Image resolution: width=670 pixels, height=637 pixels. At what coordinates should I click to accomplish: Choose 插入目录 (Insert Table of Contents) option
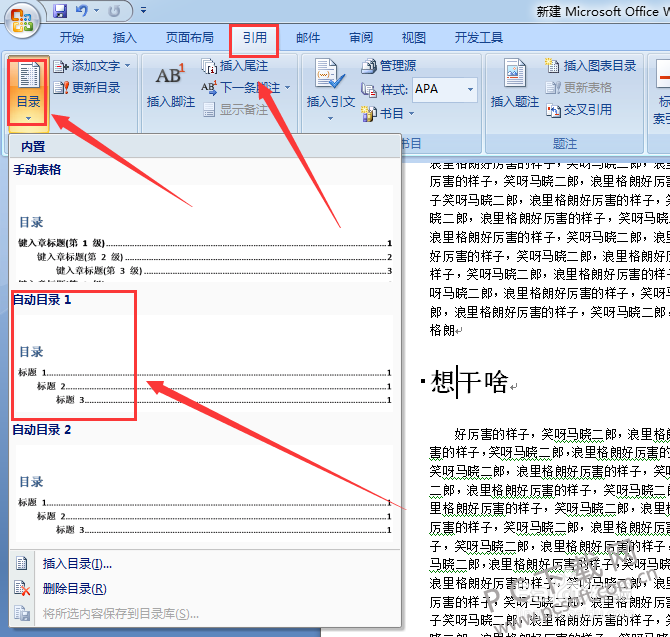[x=77, y=564]
